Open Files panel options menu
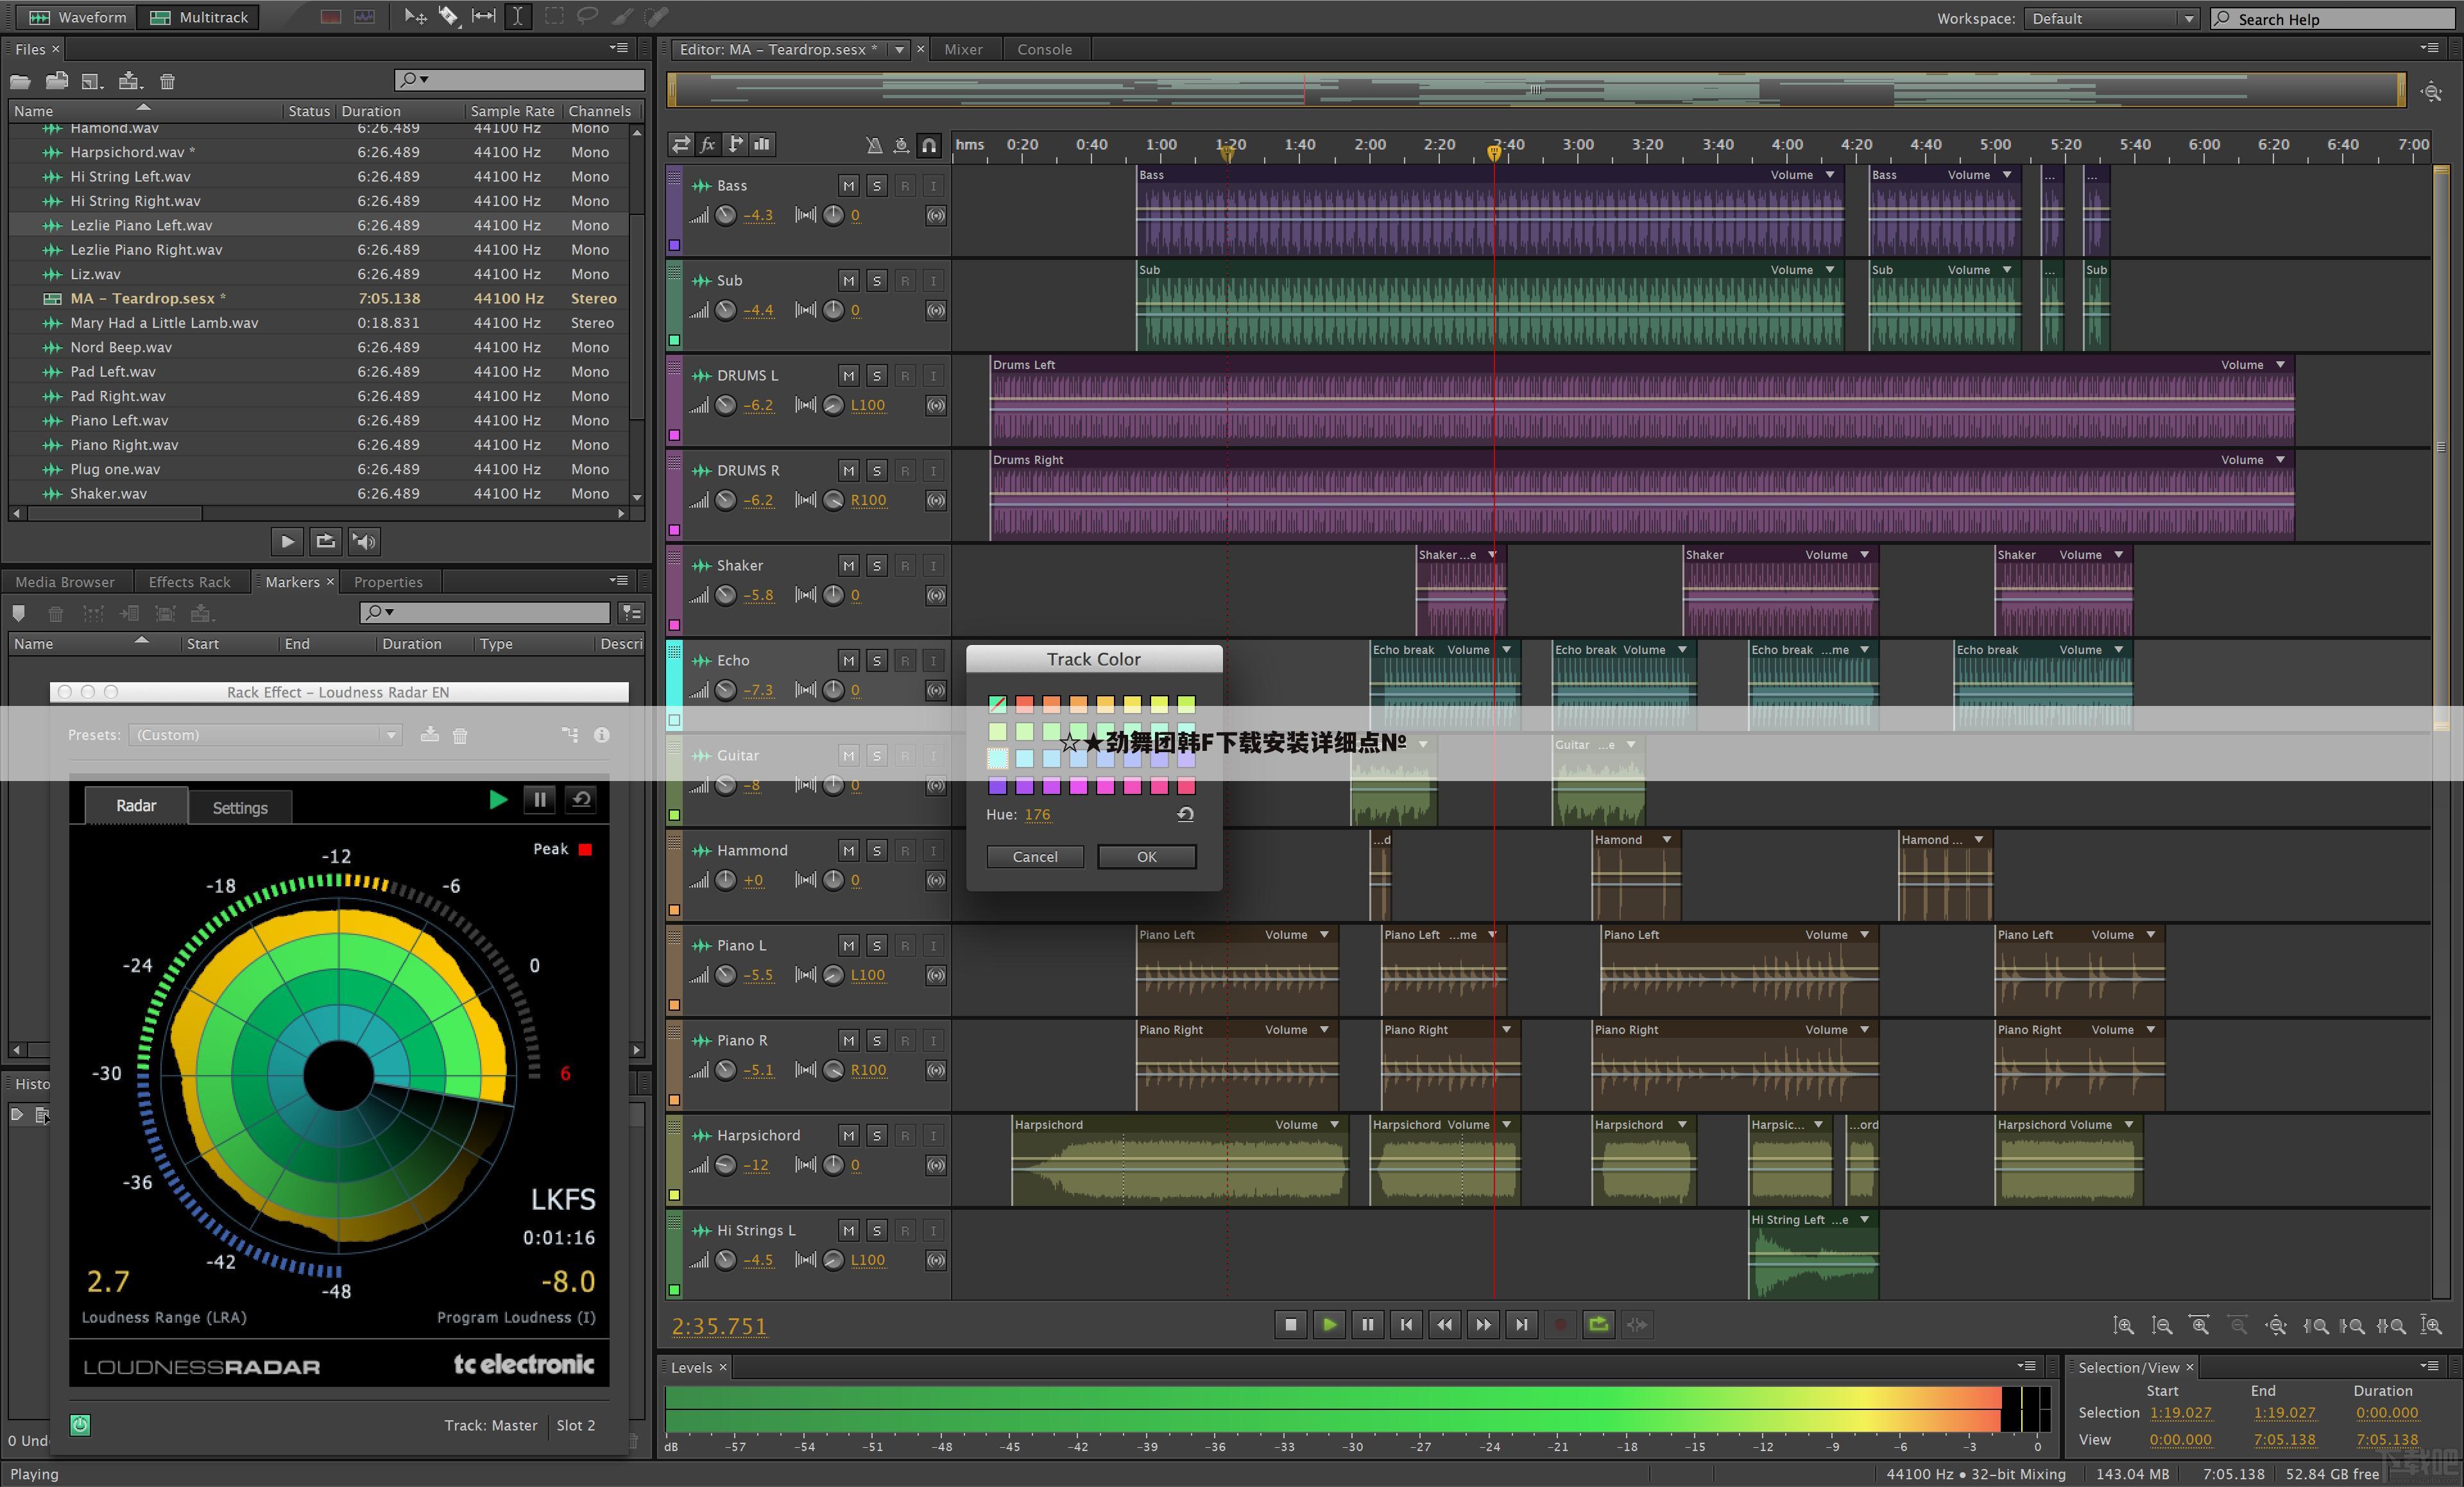The width and height of the screenshot is (2464, 1487). [x=619, y=48]
